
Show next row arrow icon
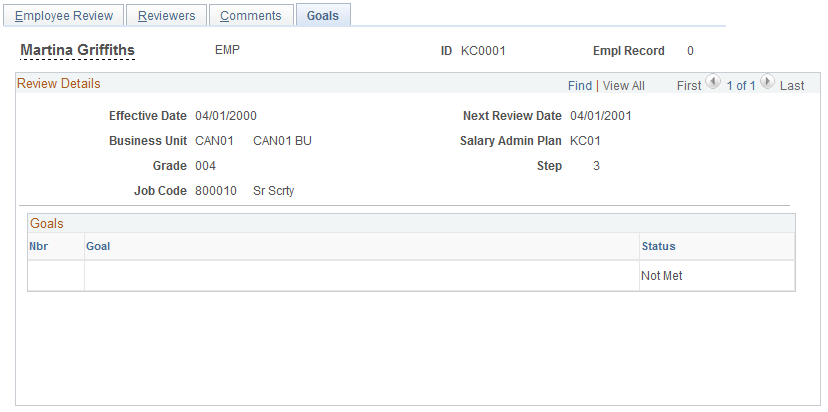click(x=767, y=82)
